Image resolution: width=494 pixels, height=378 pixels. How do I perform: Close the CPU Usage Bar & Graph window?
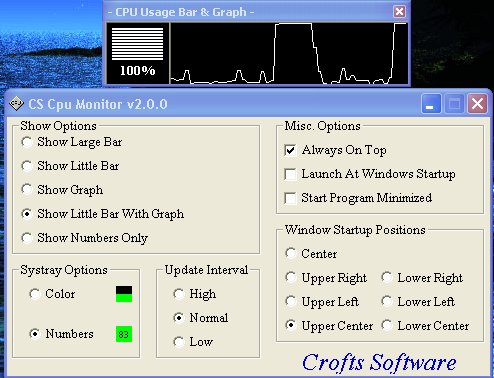(x=399, y=12)
